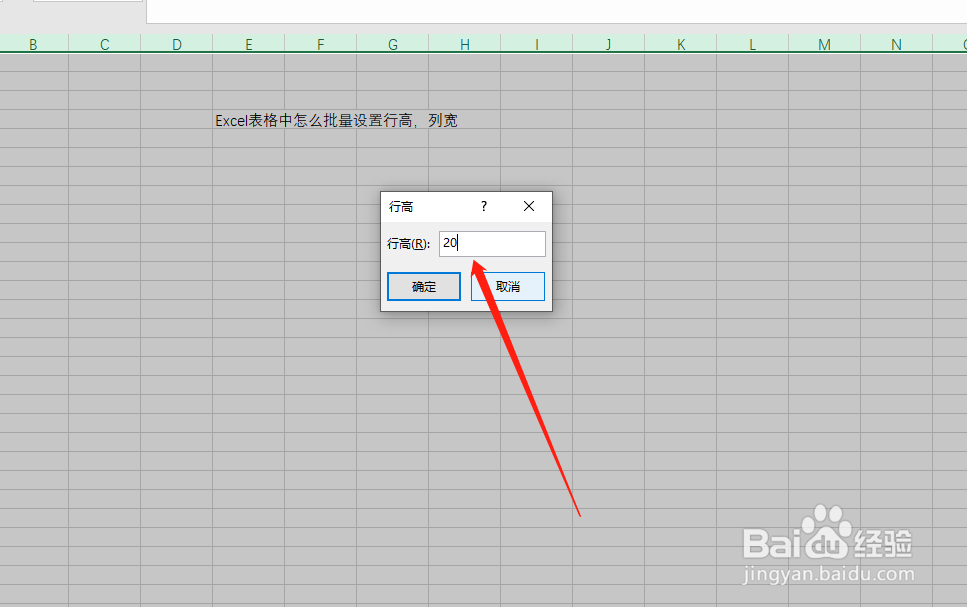Screen dimensions: 967x607
Task: Click the 确定 button in row height dialog
Action: (x=424, y=286)
